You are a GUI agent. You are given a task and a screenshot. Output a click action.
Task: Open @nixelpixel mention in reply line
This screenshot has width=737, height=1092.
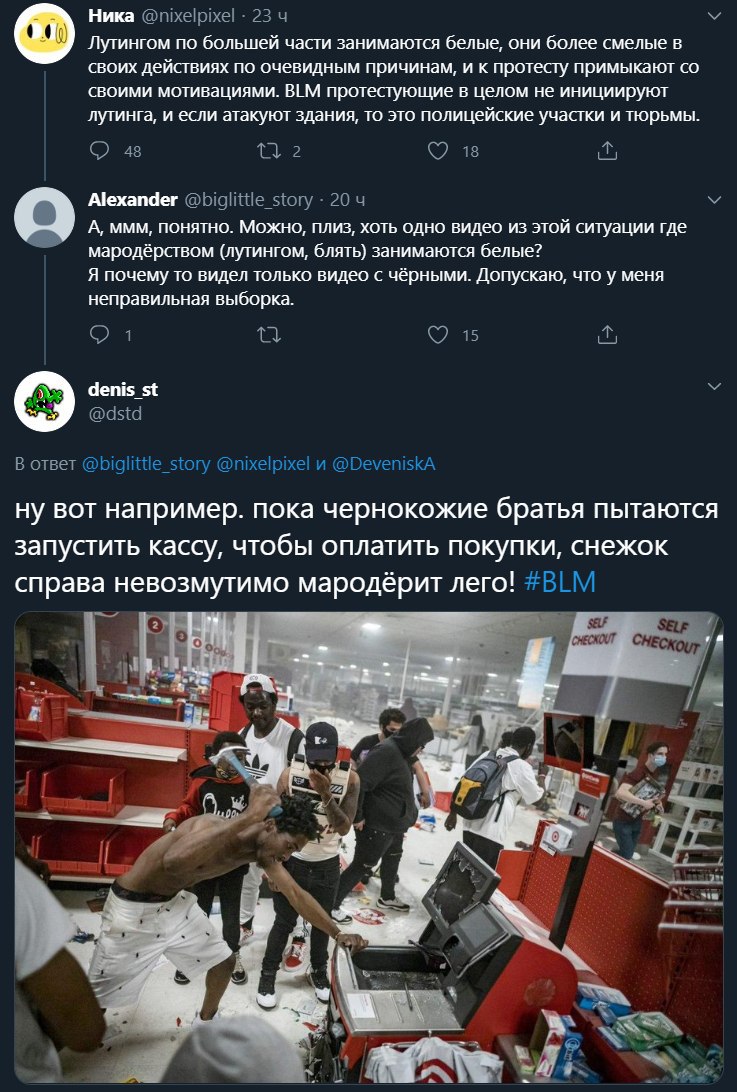(263, 464)
